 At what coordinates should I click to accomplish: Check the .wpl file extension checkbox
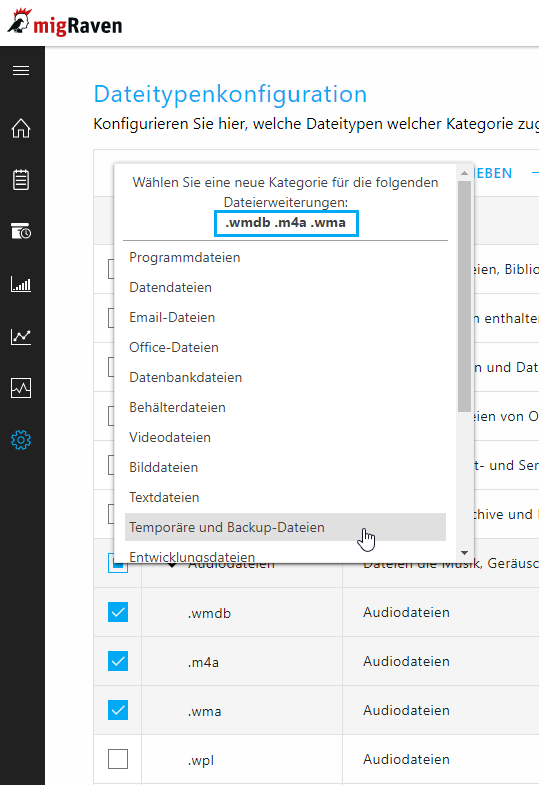point(118,759)
